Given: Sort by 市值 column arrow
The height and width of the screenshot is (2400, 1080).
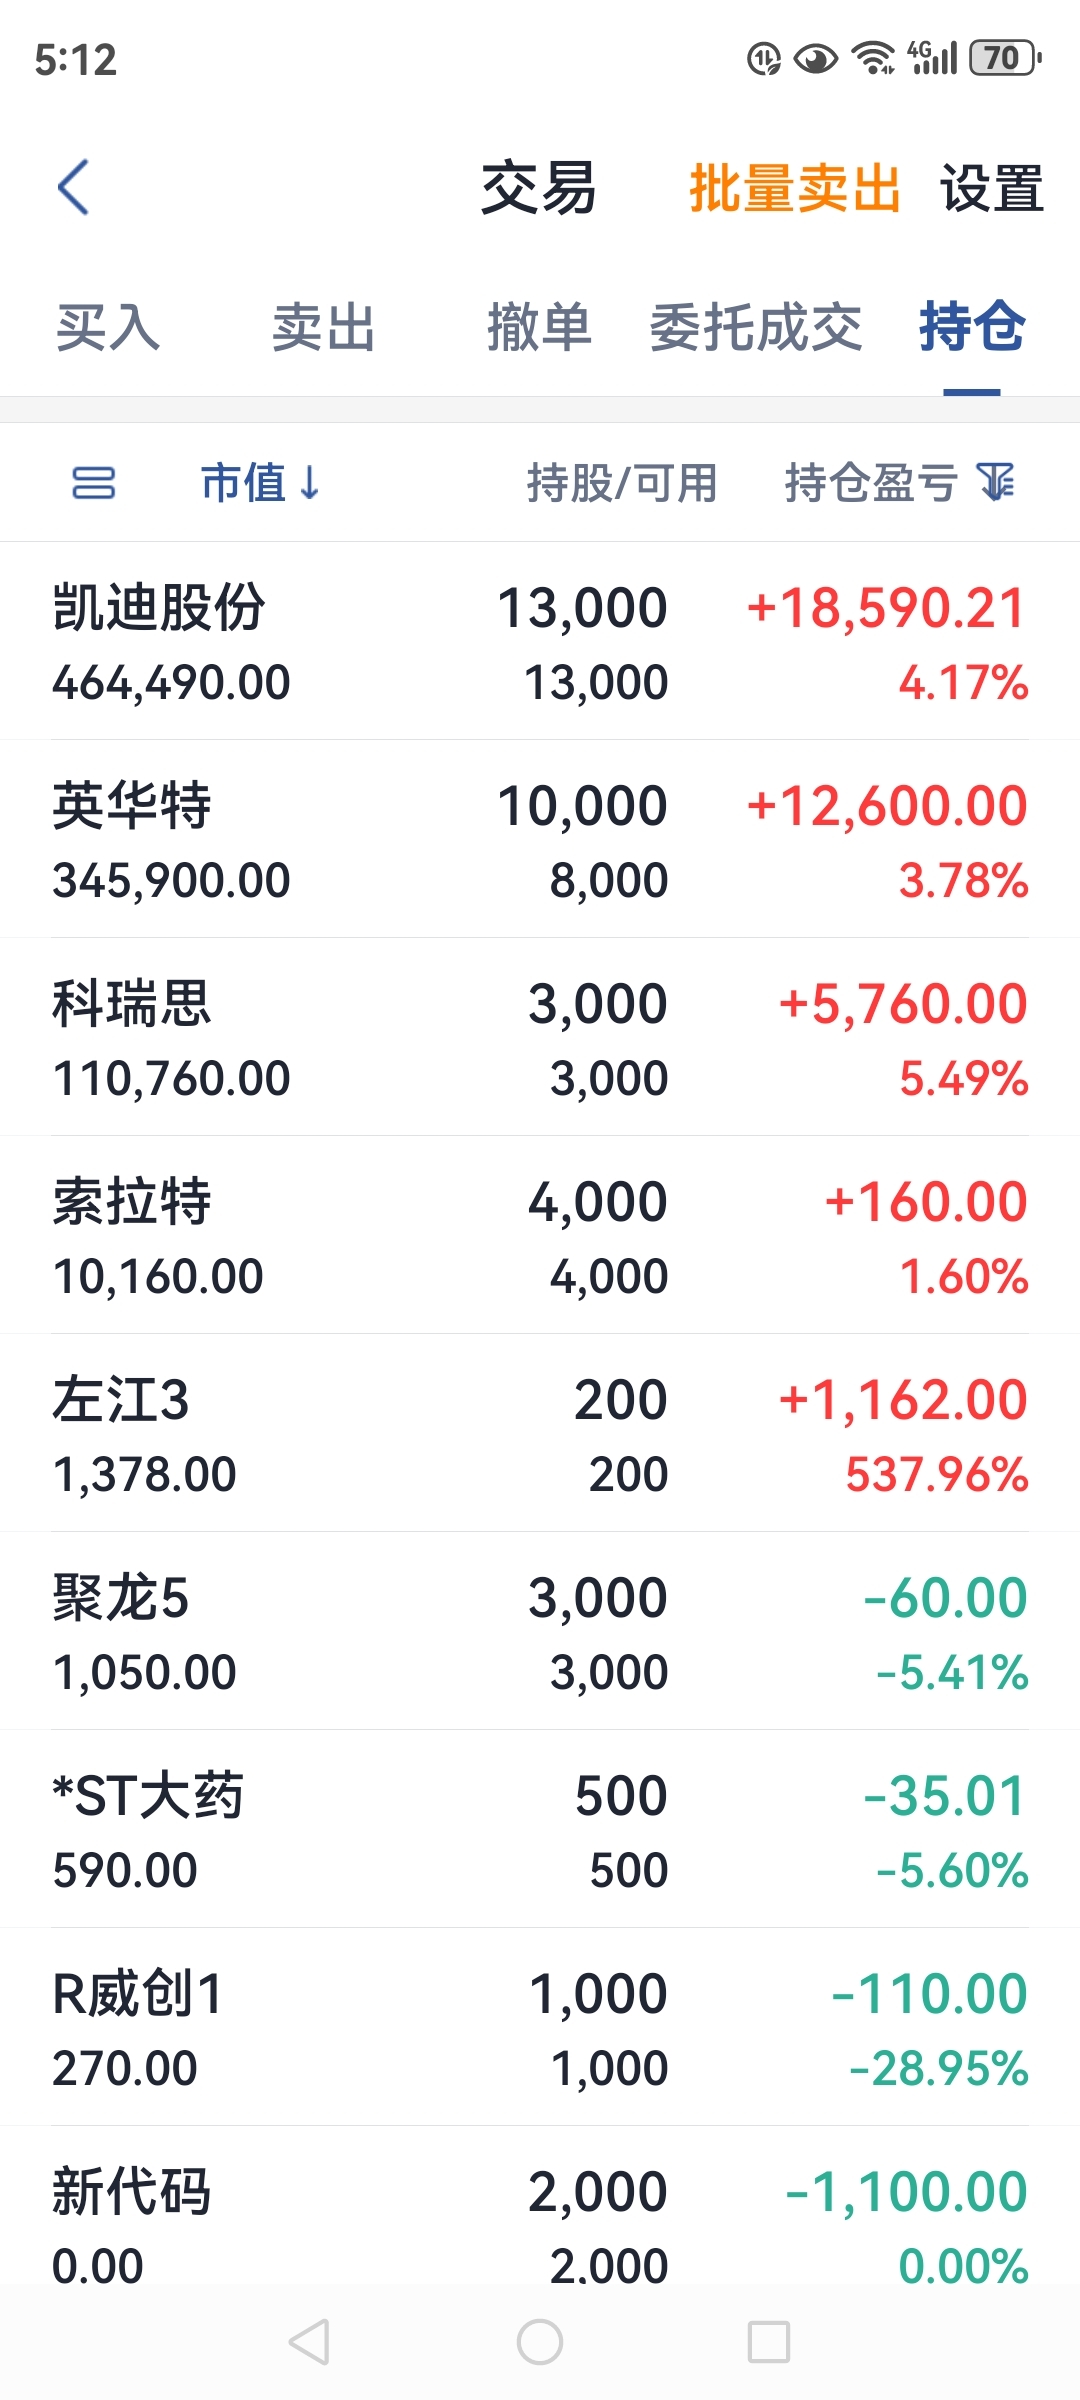Looking at the screenshot, I should (310, 483).
